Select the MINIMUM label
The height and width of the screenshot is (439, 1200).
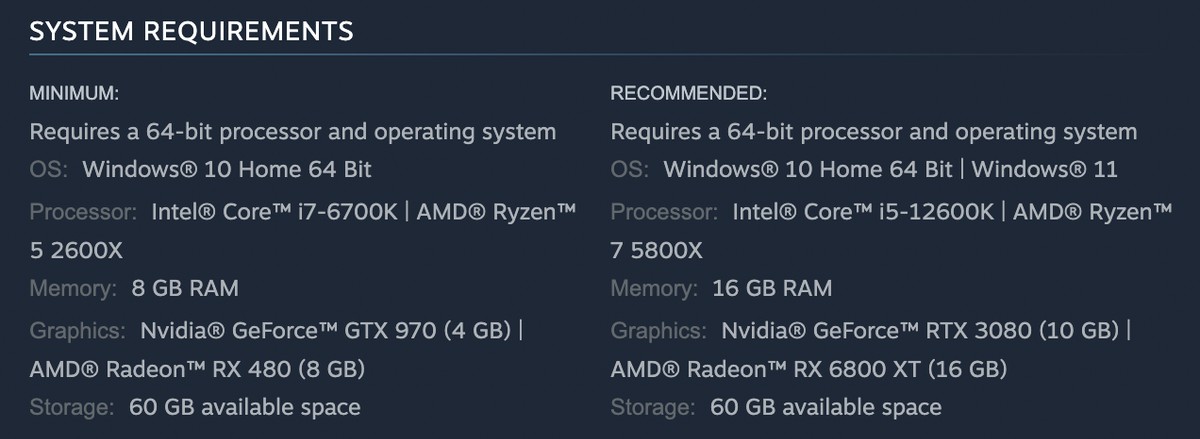coord(74,94)
